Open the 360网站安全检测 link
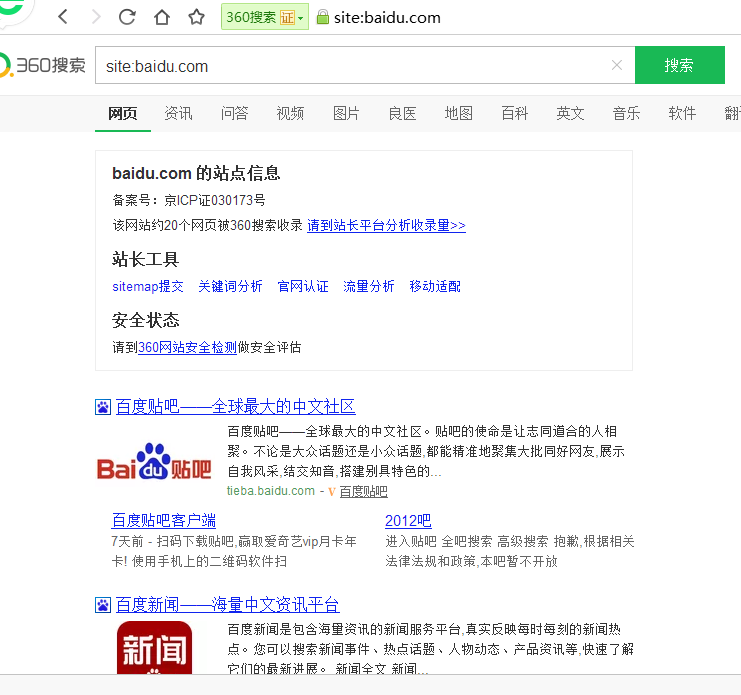The width and height of the screenshot is (741, 695). pos(187,348)
